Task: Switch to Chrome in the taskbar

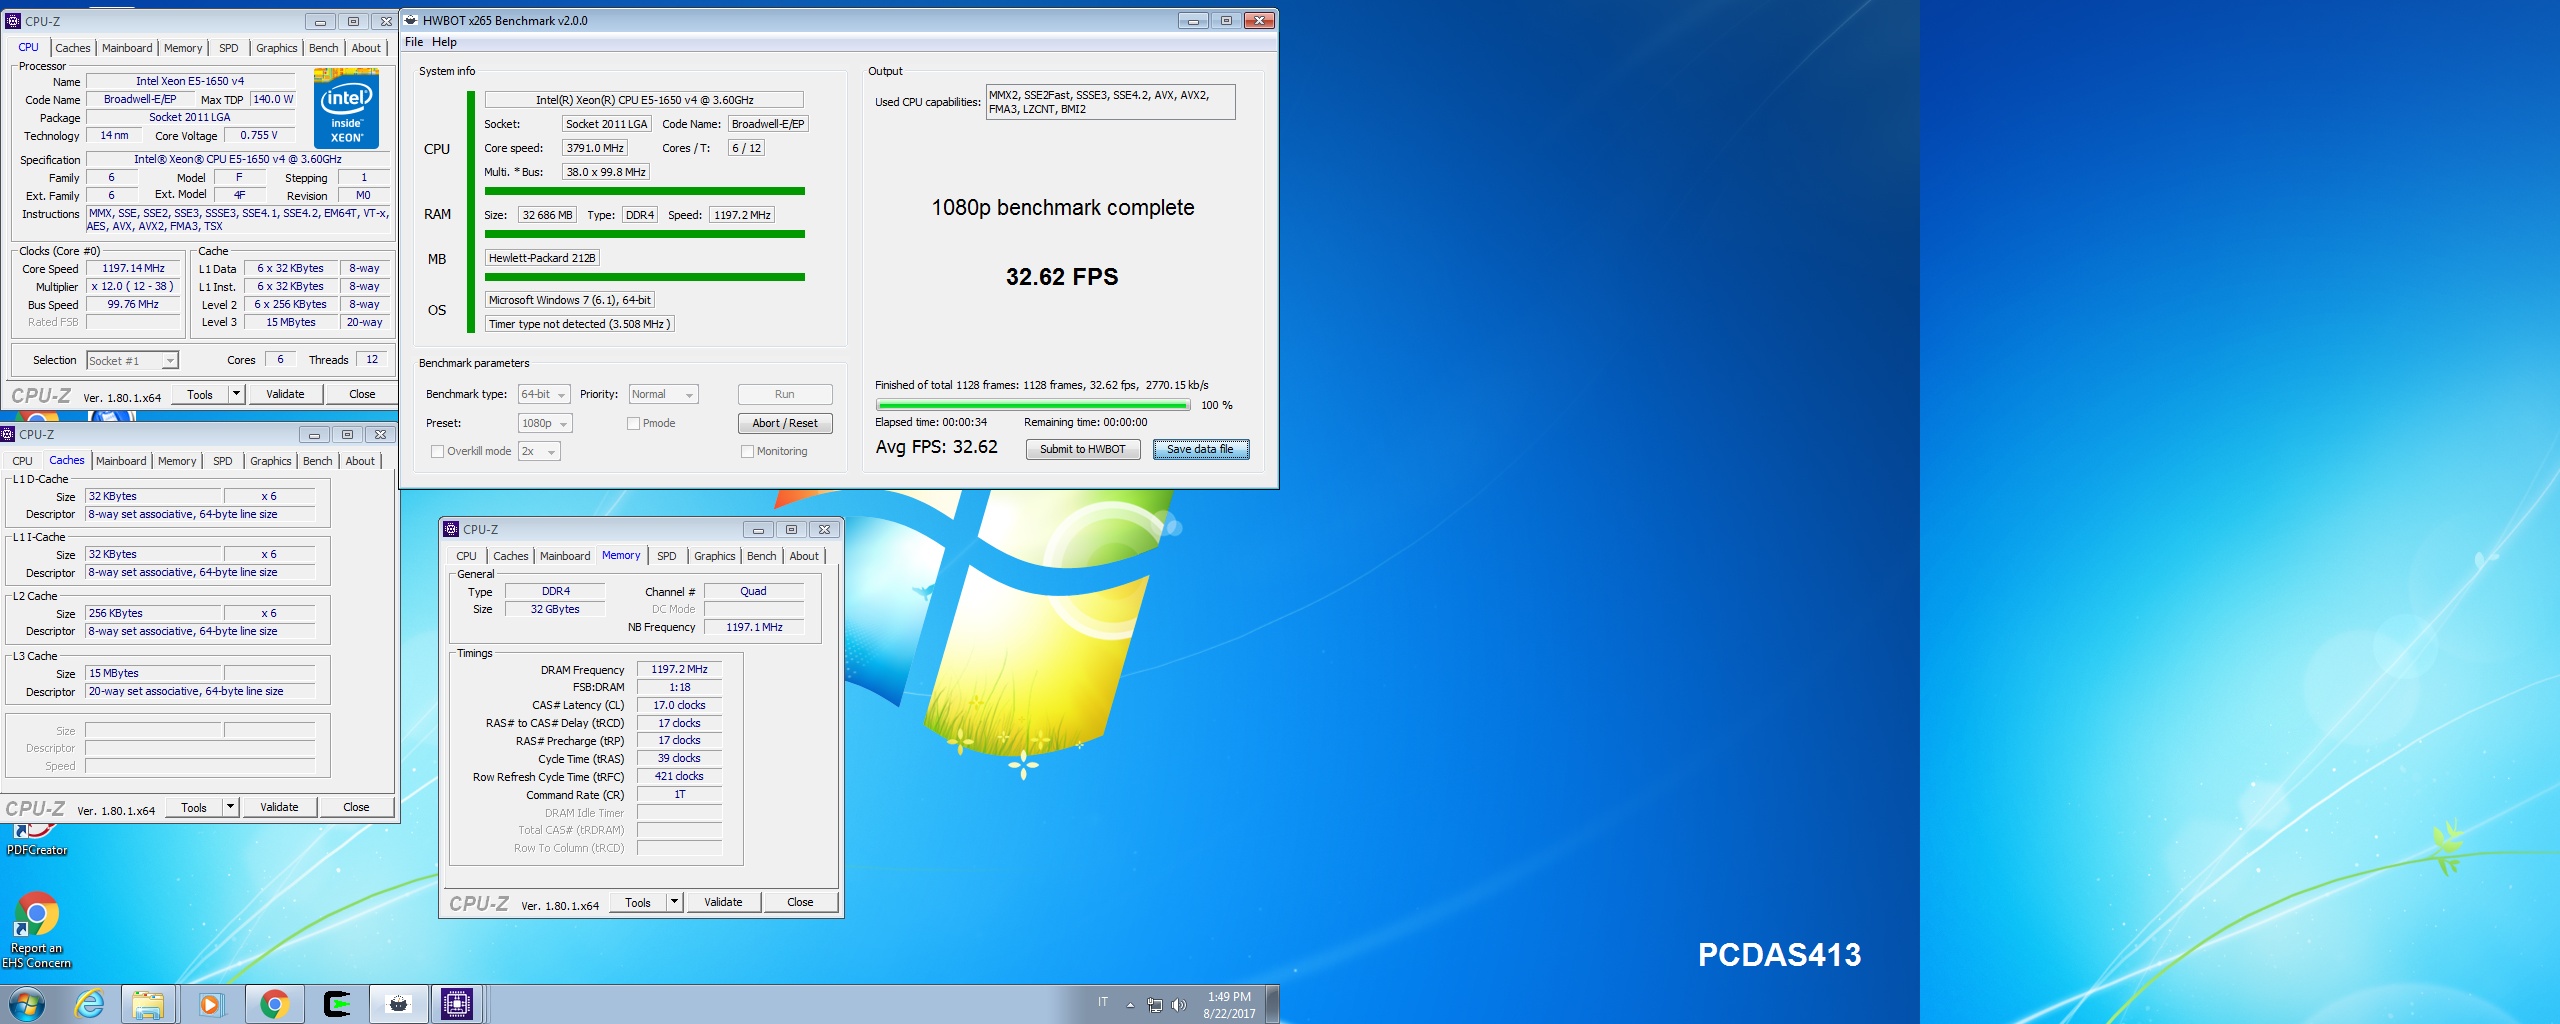Action: (274, 1004)
